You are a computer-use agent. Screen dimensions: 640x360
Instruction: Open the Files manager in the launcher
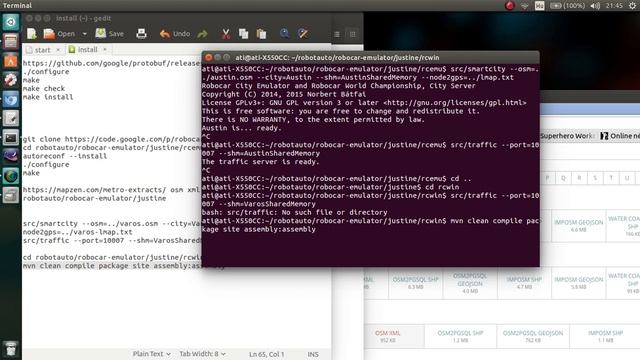click(x=11, y=41)
